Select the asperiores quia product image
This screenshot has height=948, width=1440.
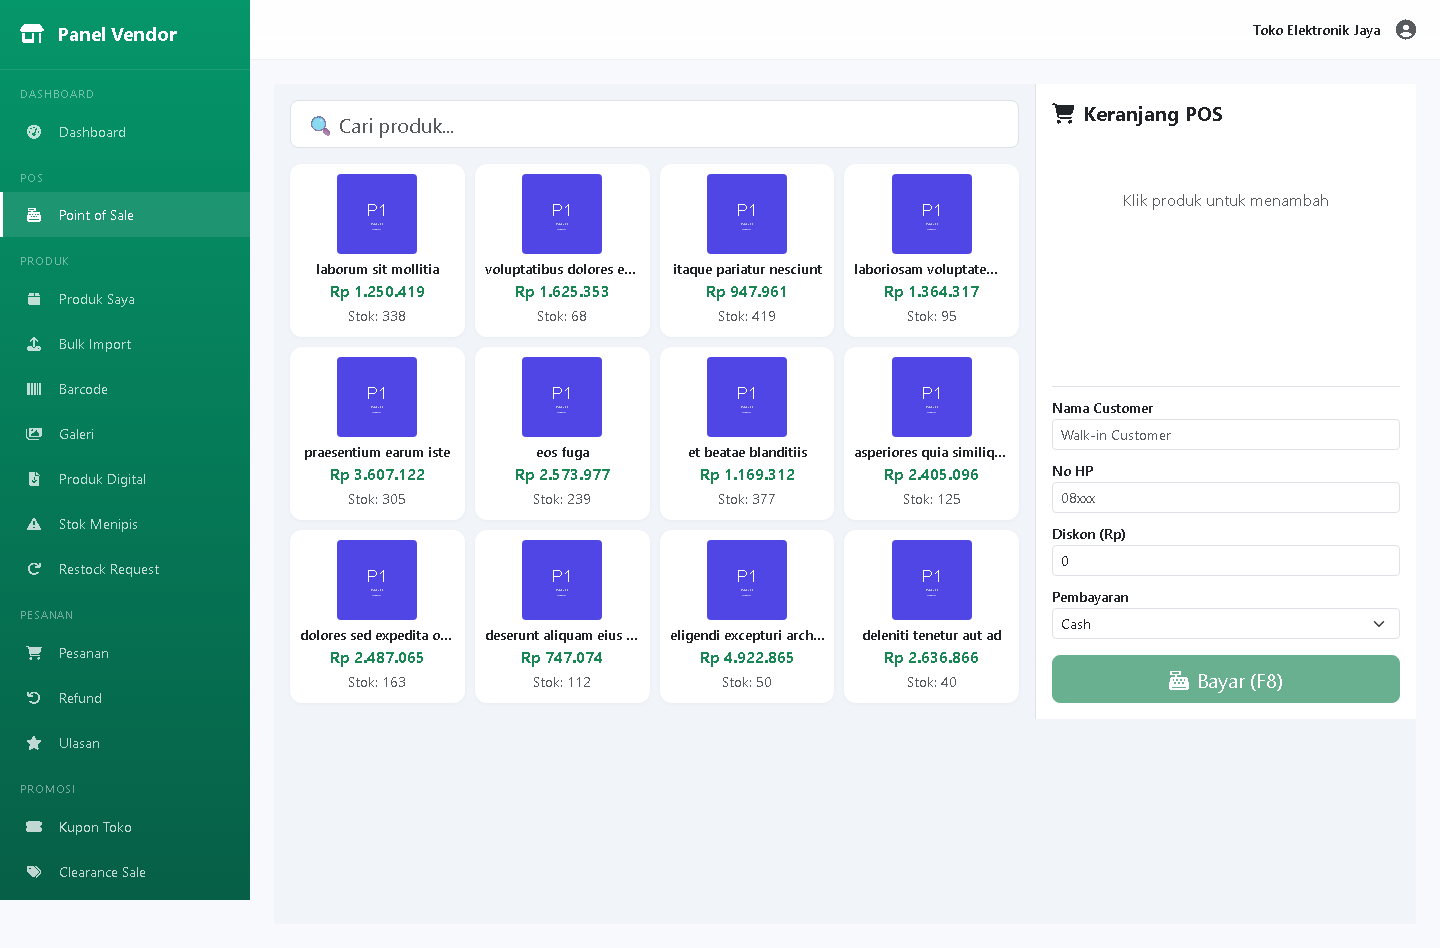932,397
